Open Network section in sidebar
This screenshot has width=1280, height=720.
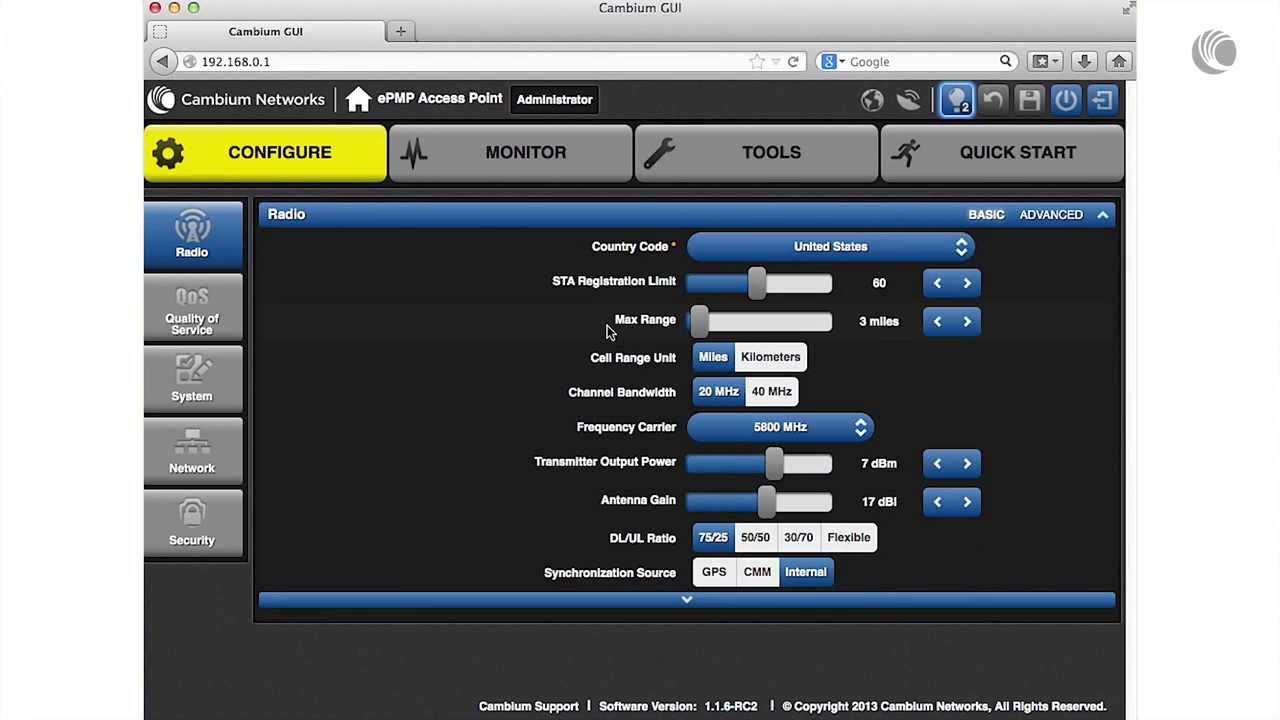192,452
